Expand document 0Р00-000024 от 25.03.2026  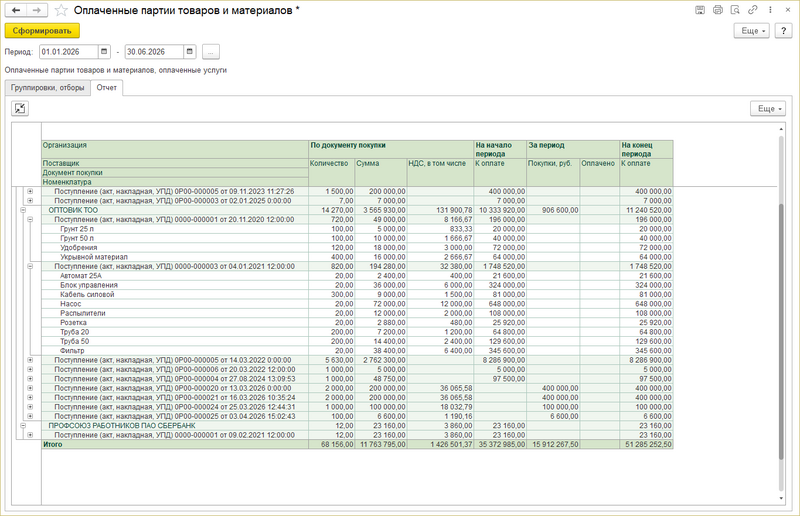pyautogui.click(x=30, y=407)
